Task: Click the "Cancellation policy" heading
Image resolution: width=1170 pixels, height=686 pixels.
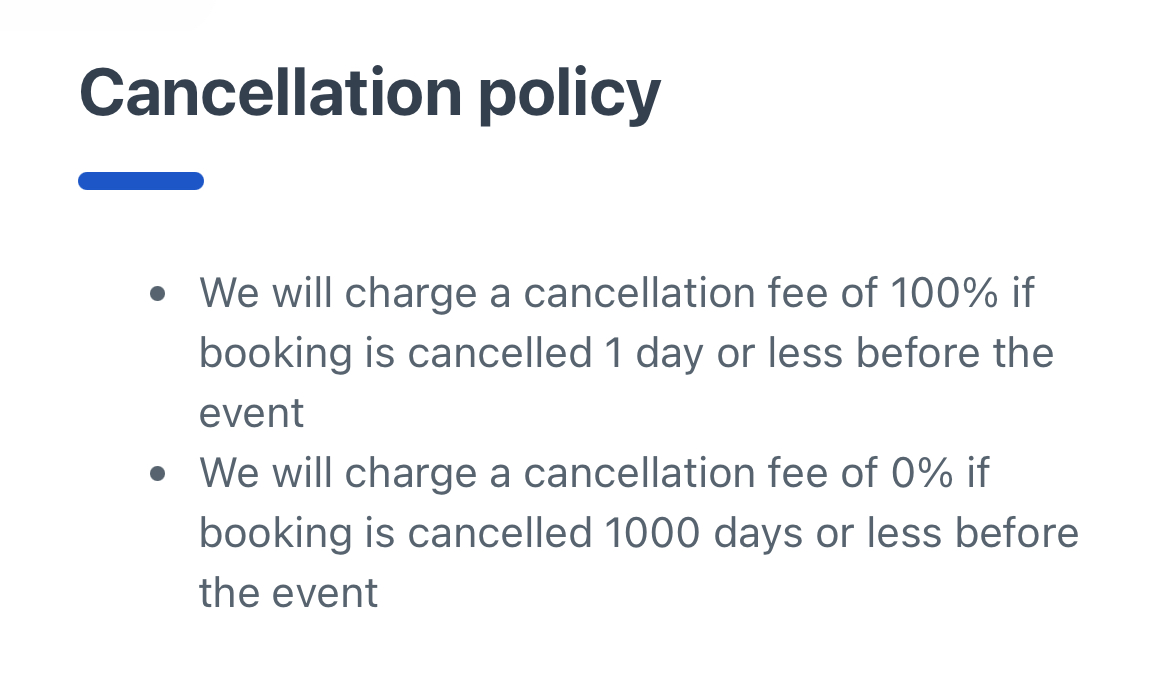Action: [369, 95]
